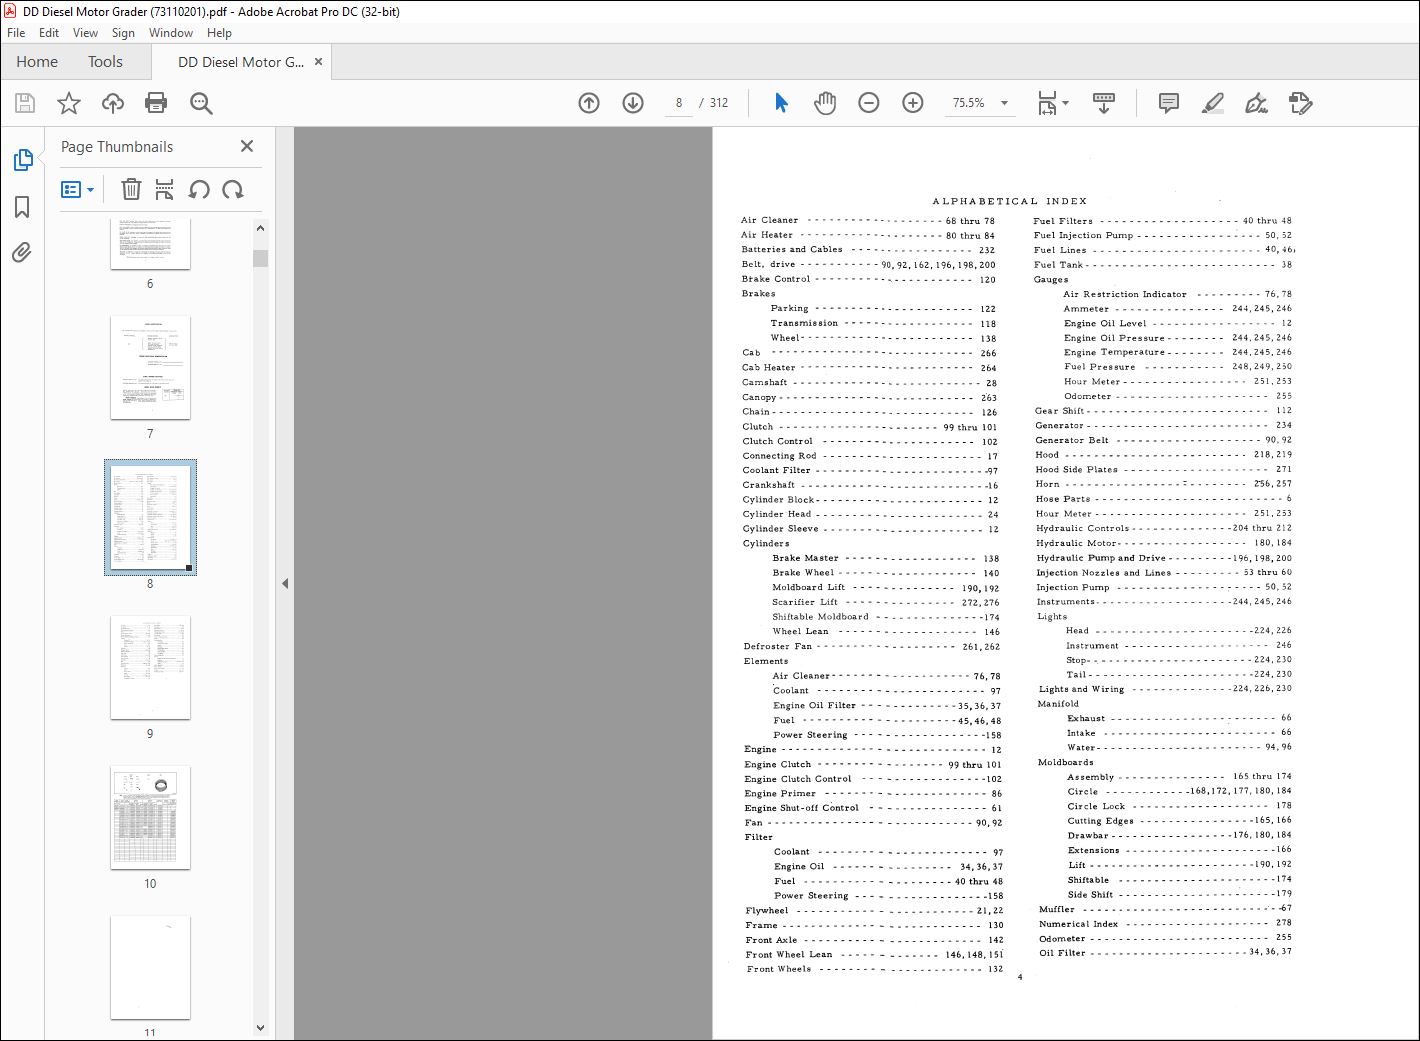1420x1041 pixels.
Task: Click the Save file icon
Action: 25,103
